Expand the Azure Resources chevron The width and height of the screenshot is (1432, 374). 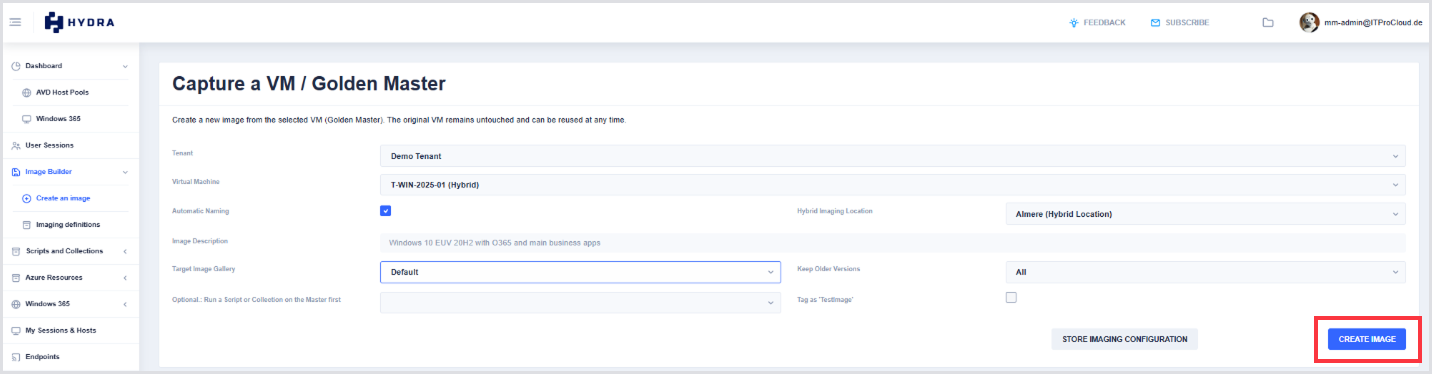[125, 278]
